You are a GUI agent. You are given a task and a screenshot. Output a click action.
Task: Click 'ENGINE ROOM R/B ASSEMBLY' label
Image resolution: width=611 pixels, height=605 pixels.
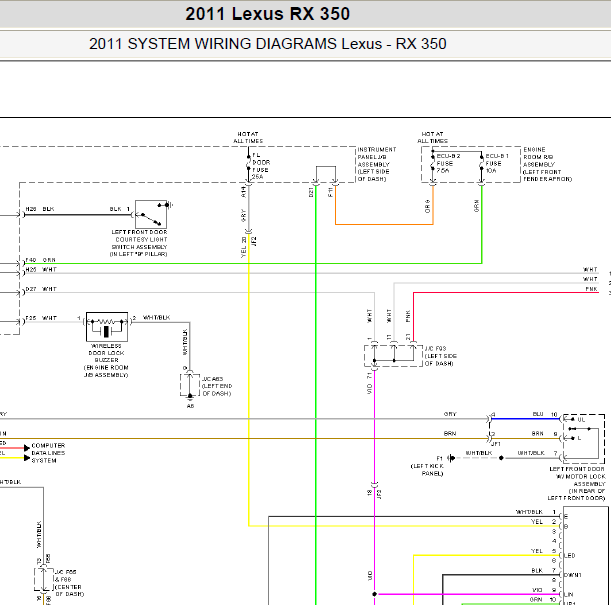(x=547, y=164)
